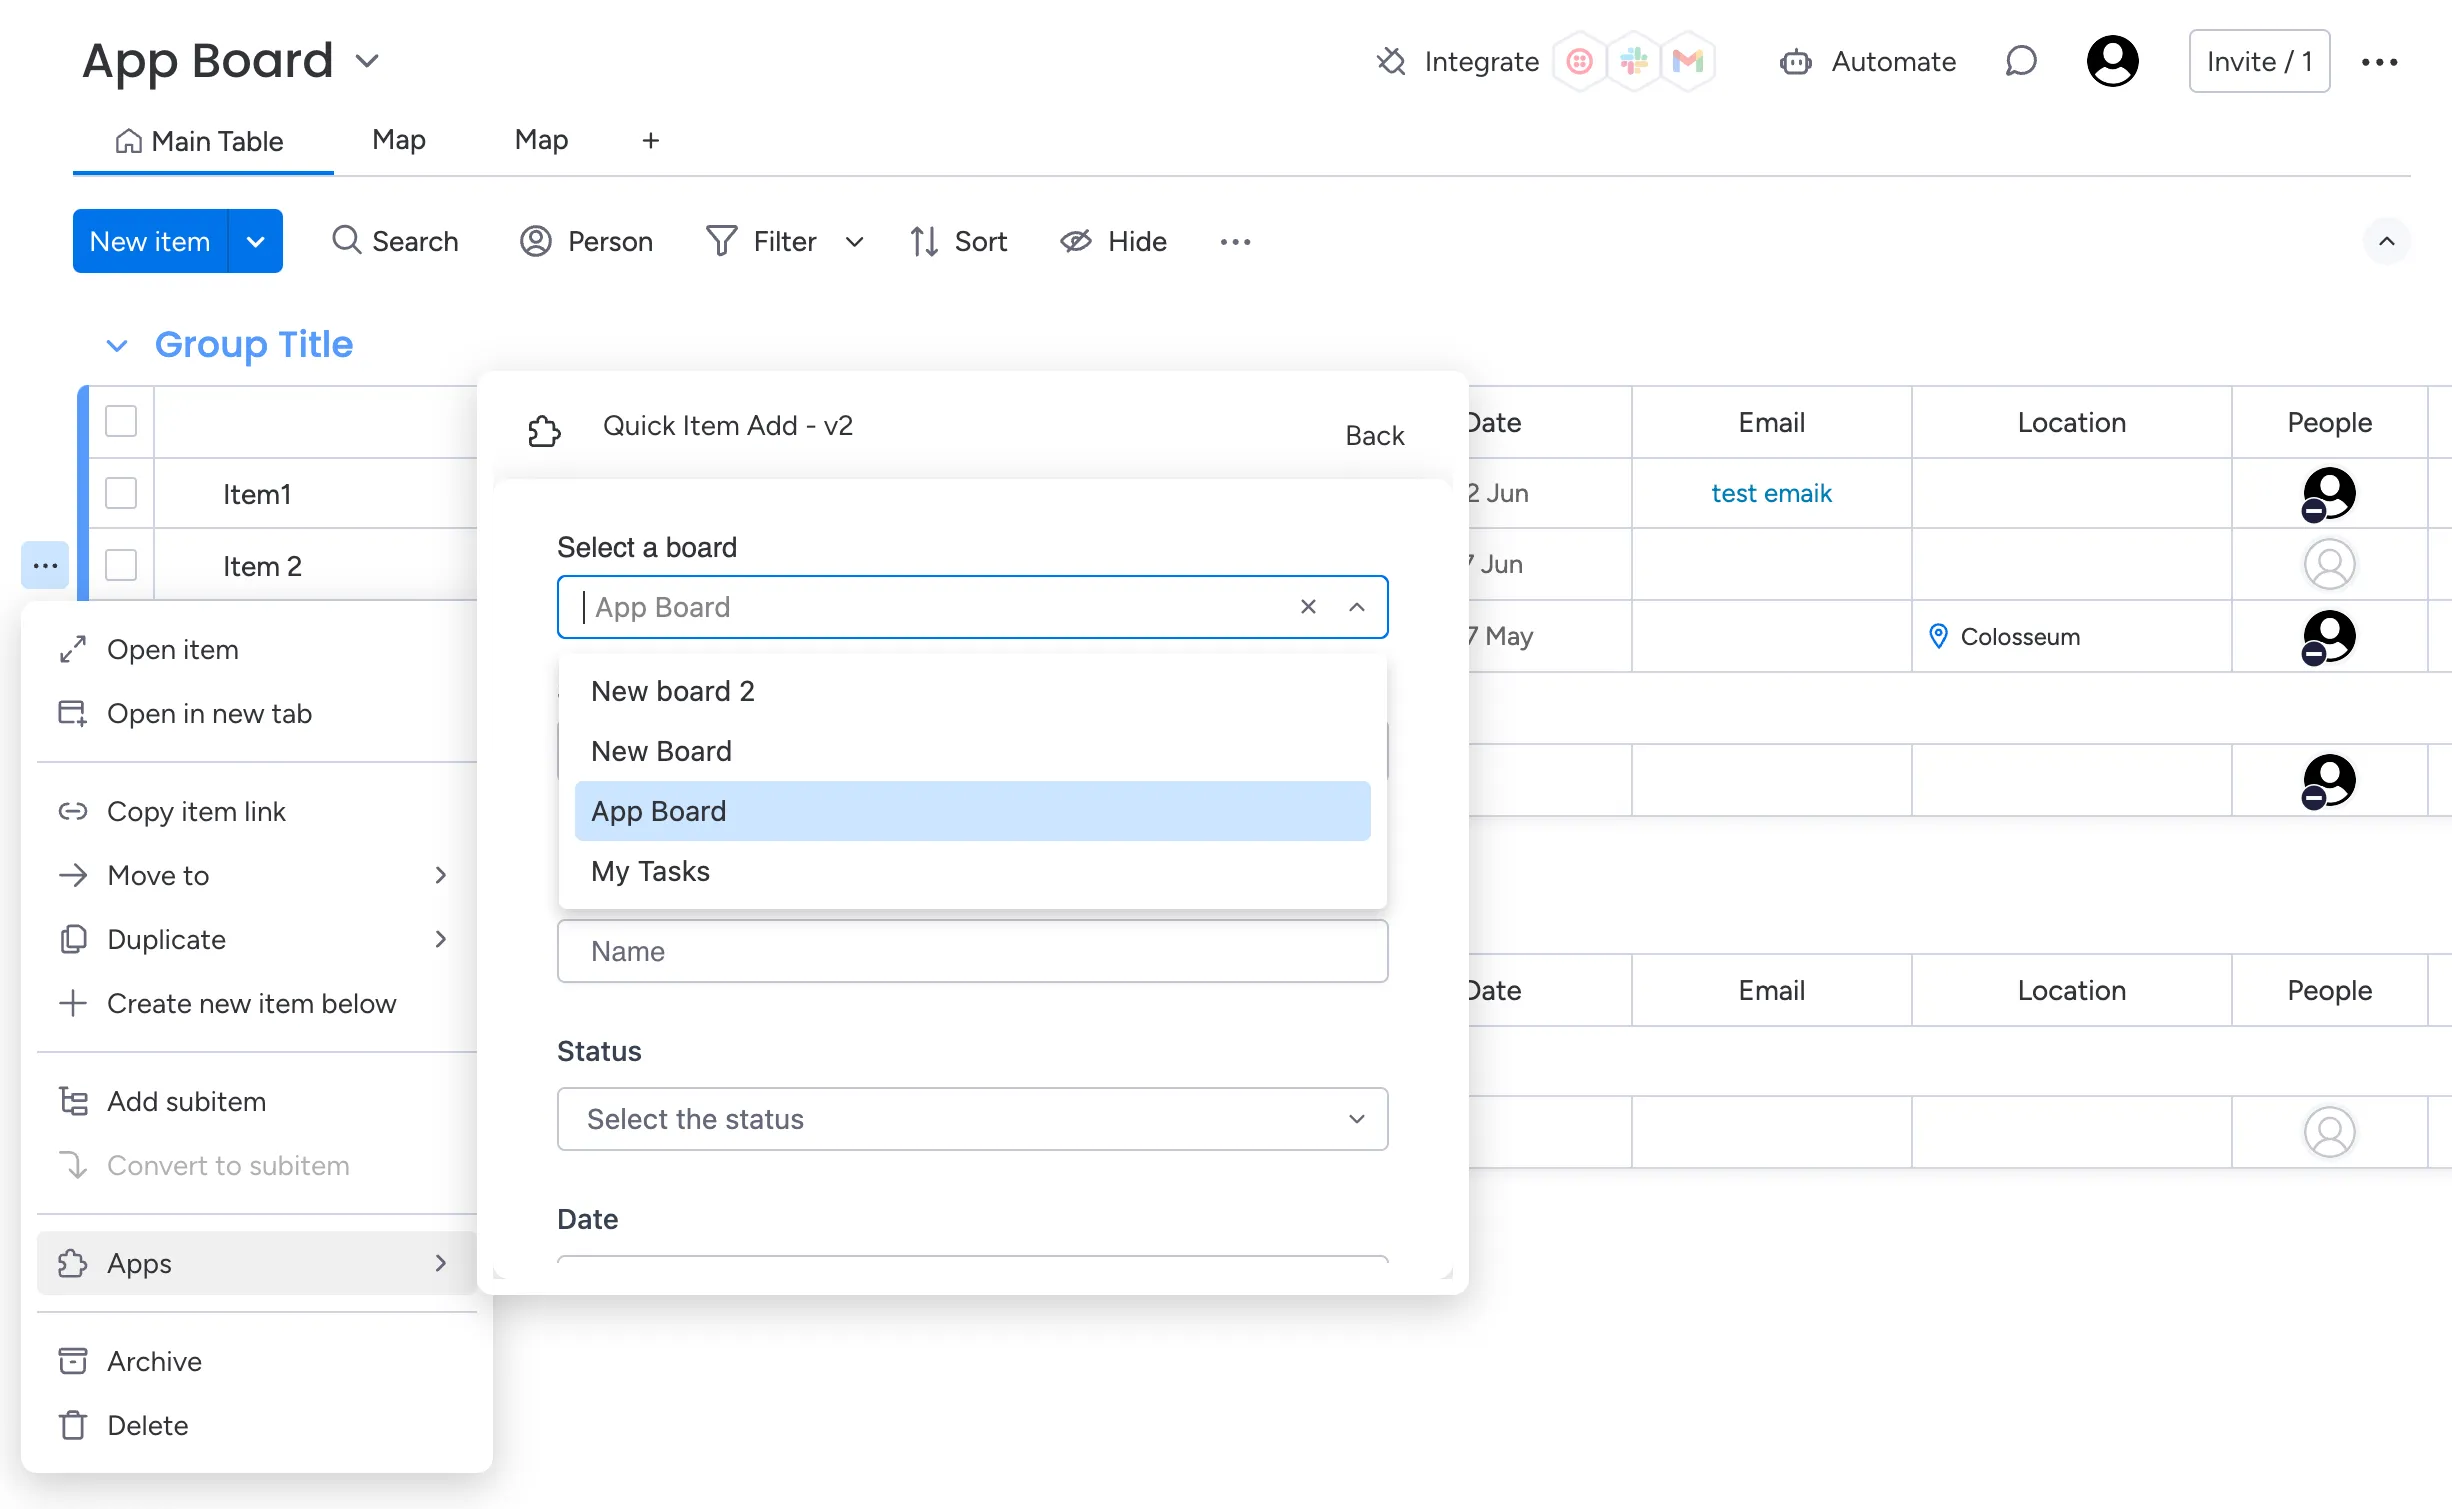2452x1509 pixels.
Task: Open the chat bubble icon top right
Action: (x=2021, y=61)
